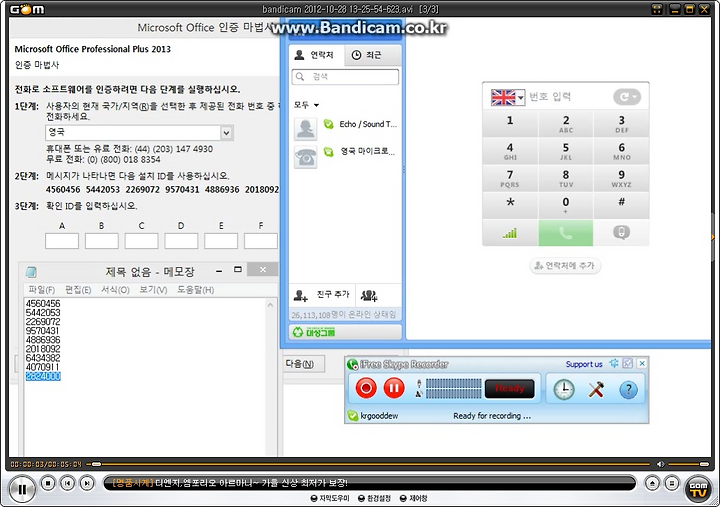Click dialpad key 9 WXYZ
The image size is (720, 507).
[x=621, y=178]
